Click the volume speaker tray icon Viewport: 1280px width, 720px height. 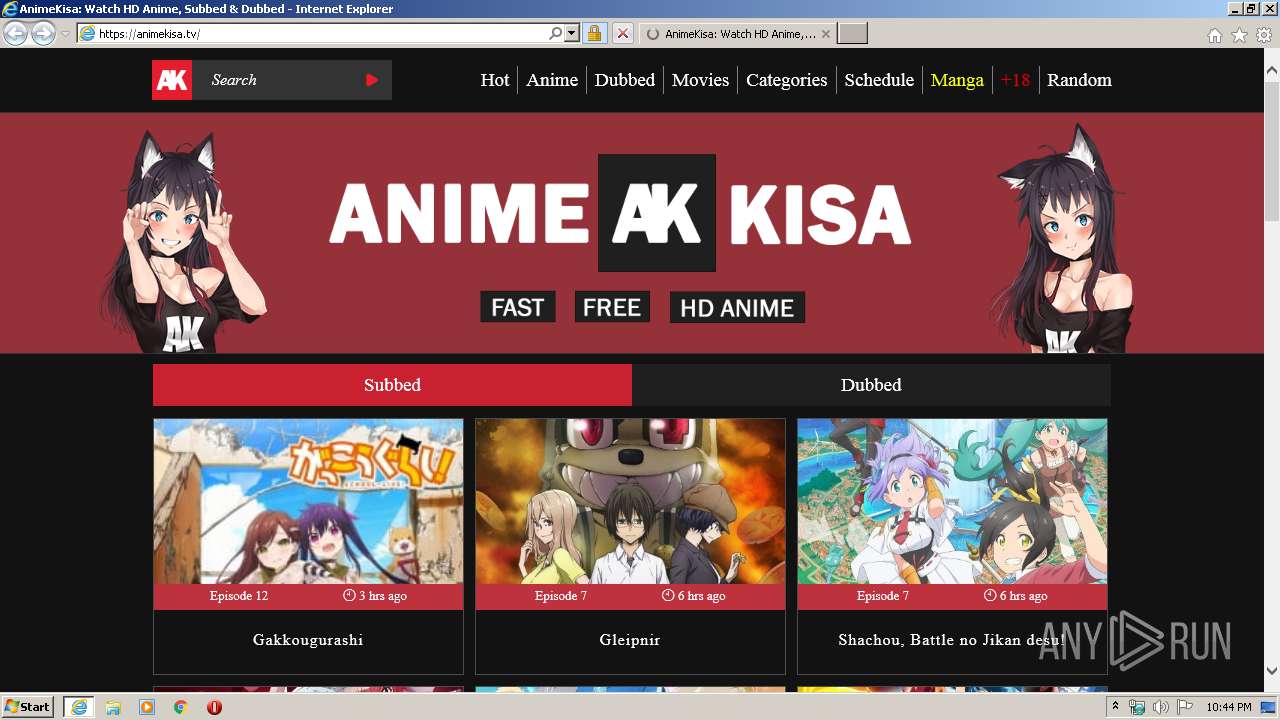tap(1161, 707)
